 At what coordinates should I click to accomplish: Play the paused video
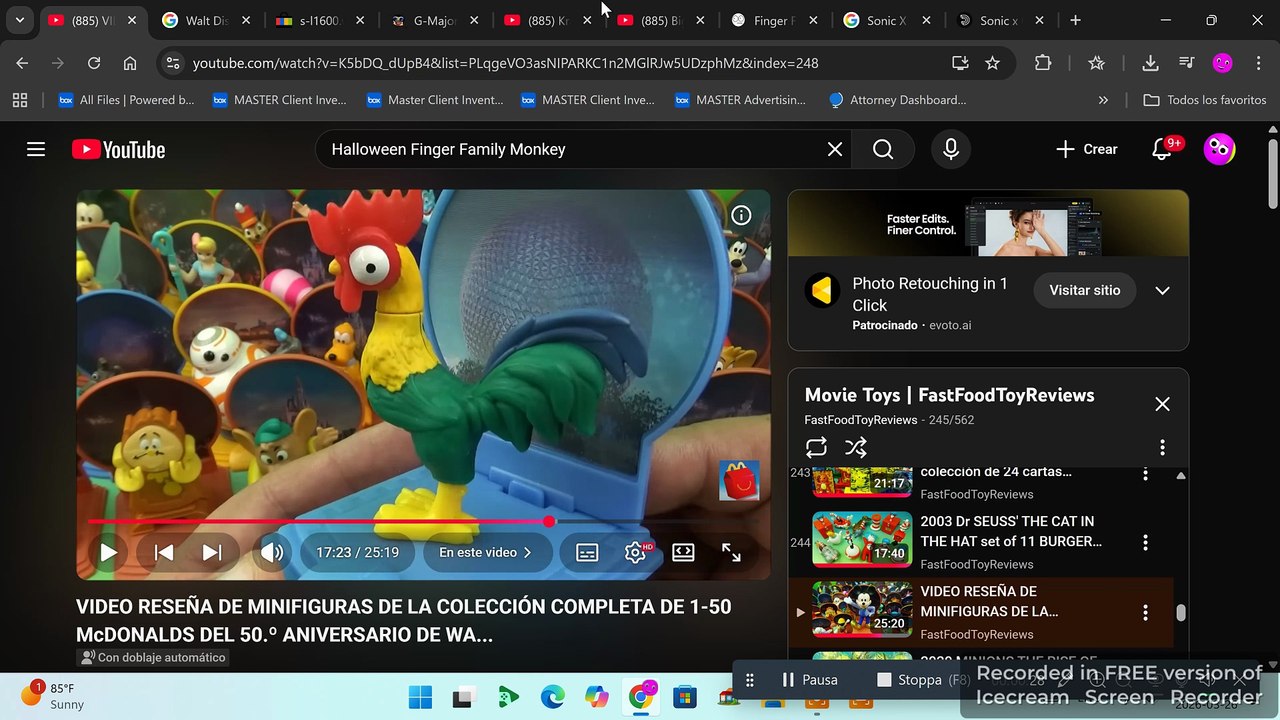coord(108,552)
